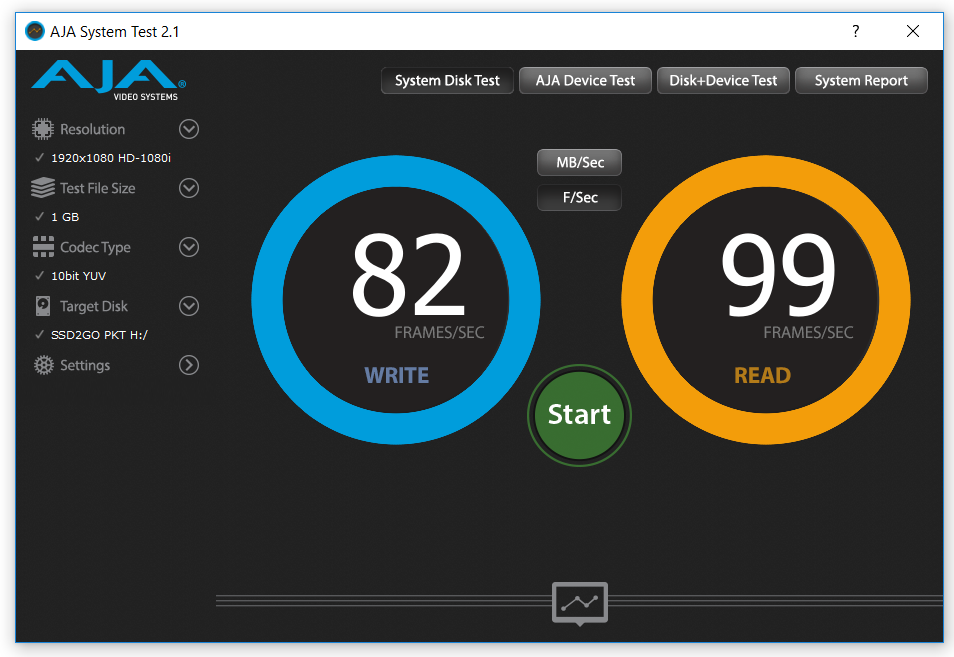Select the Disk+Device Test tab
The height and width of the screenshot is (657, 954).
(723, 80)
